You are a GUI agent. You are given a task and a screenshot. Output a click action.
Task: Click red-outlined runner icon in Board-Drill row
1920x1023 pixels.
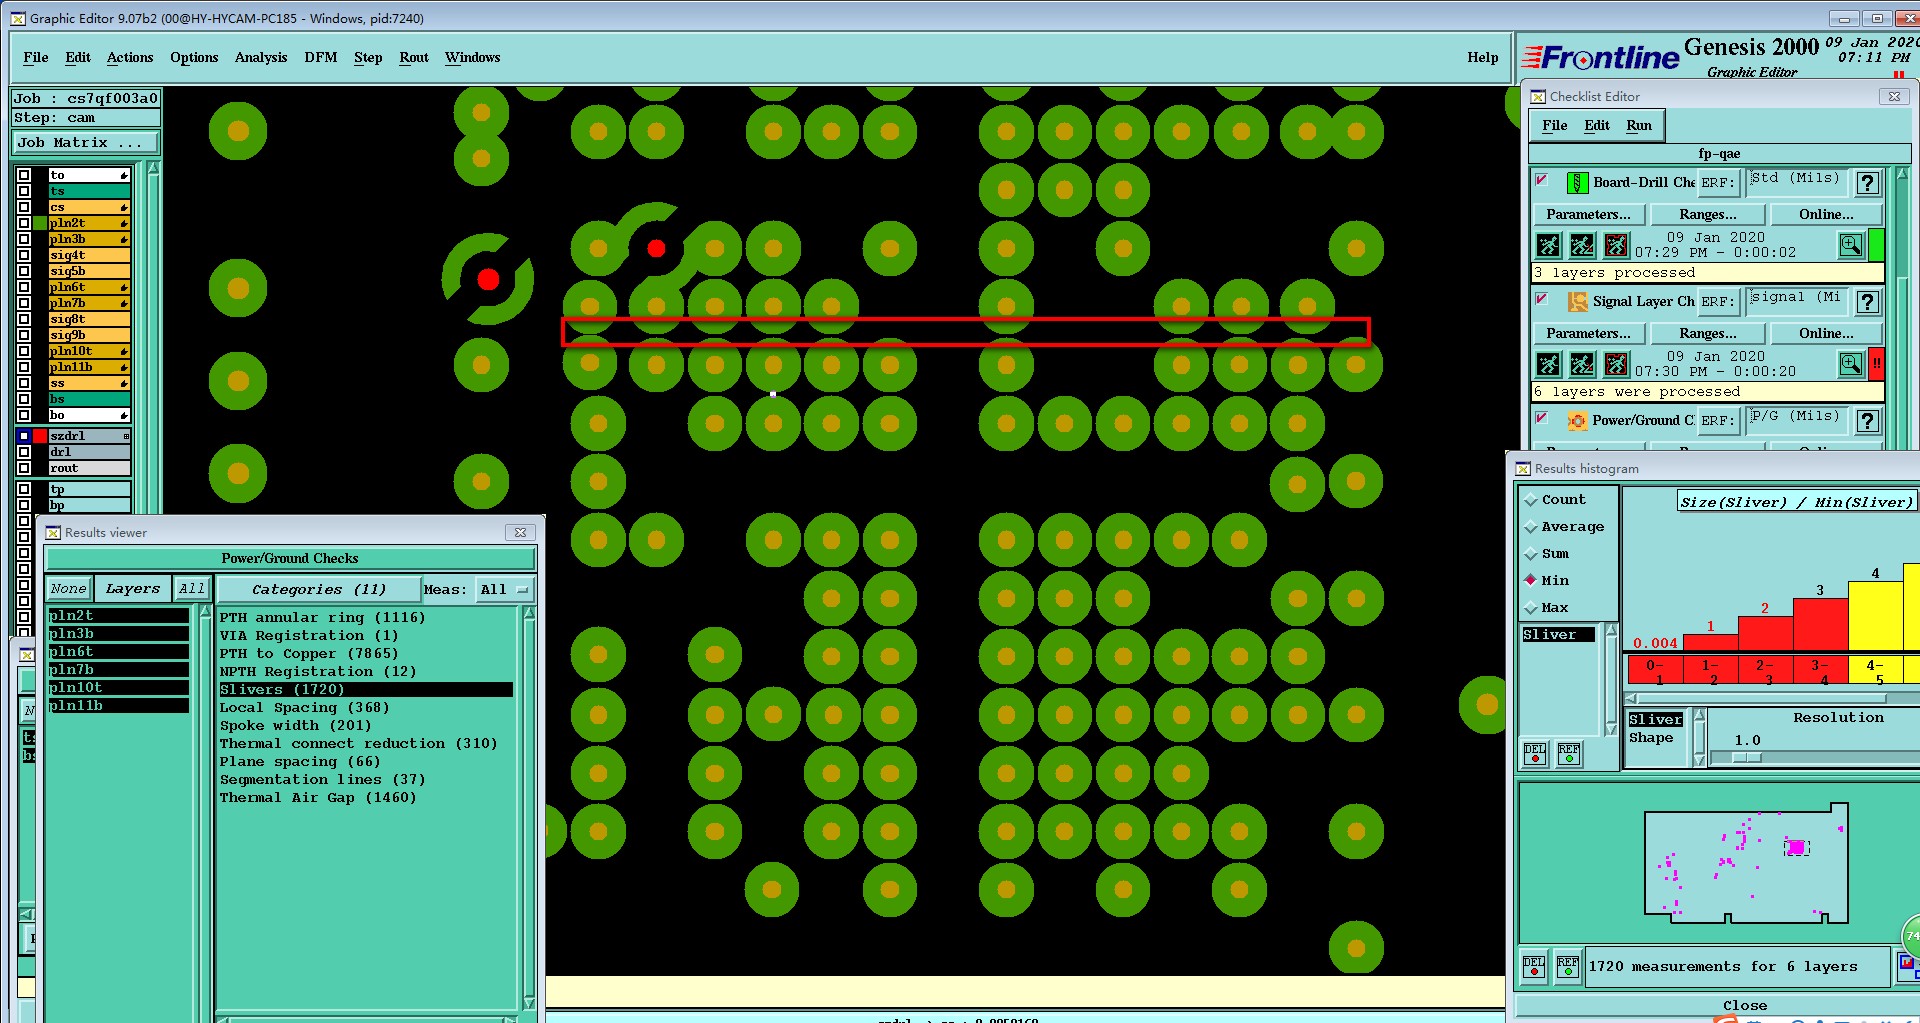[1616, 245]
